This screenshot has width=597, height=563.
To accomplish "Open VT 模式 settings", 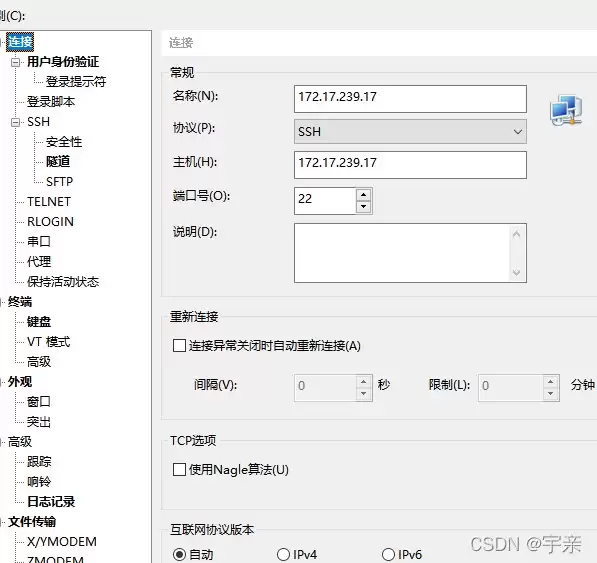I will [49, 341].
